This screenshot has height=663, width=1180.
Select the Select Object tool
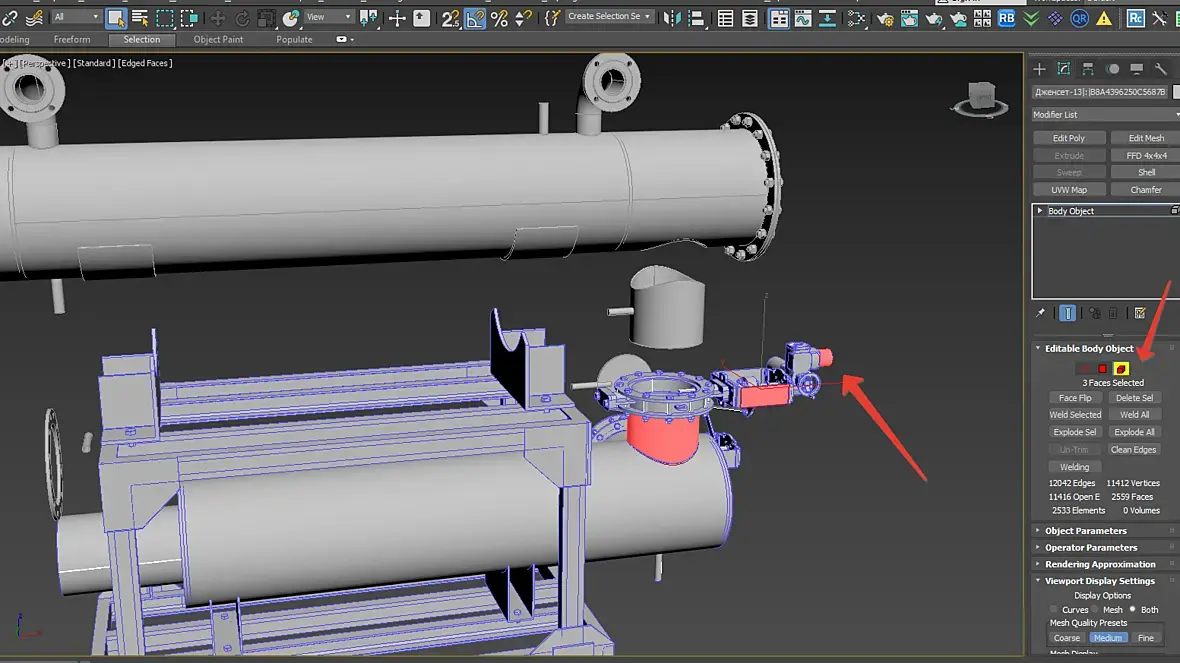point(116,18)
